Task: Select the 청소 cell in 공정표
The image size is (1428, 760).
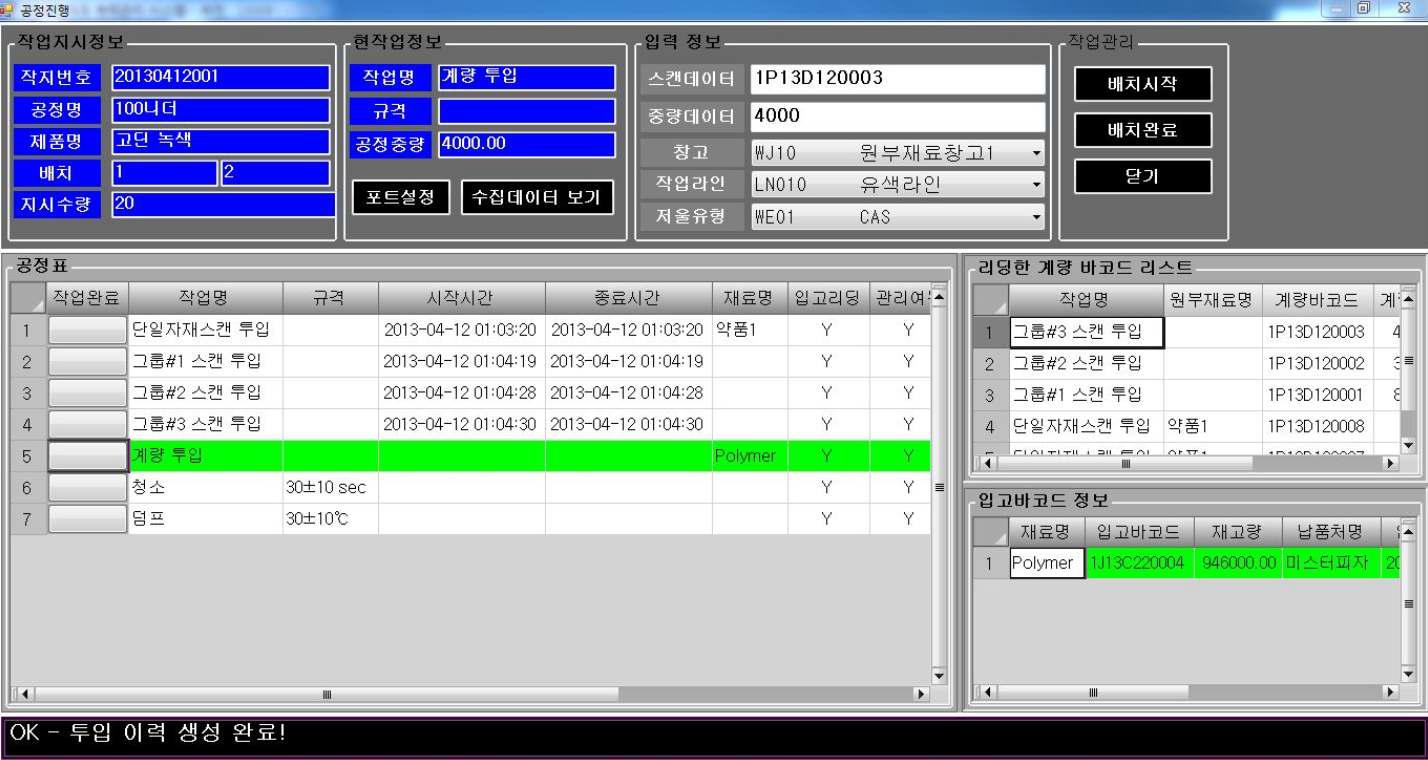Action: point(205,487)
